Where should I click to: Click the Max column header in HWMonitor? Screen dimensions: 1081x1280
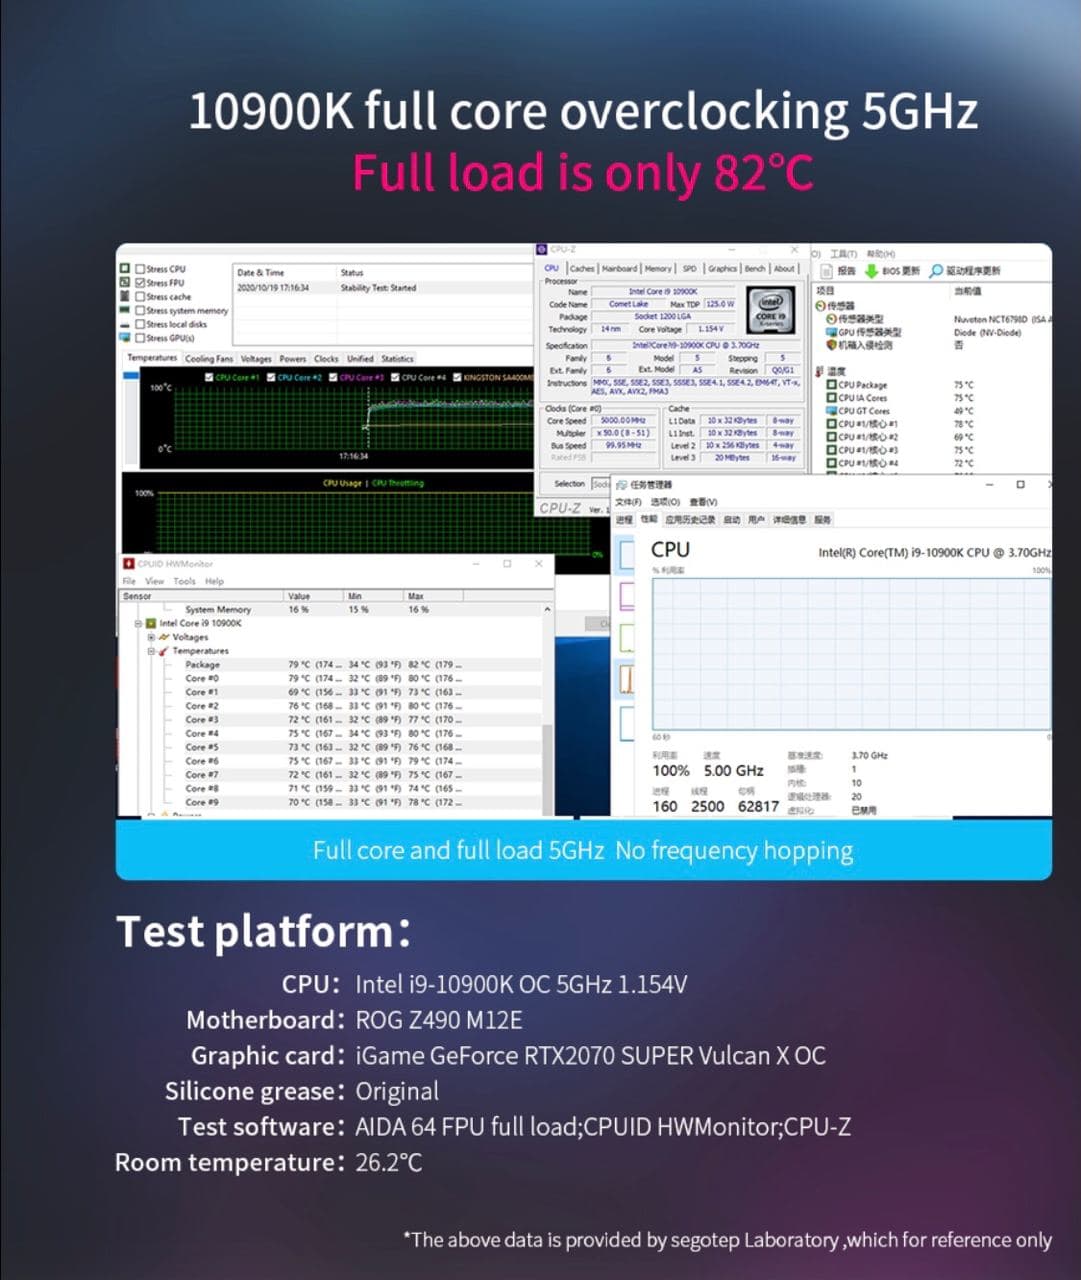416,596
